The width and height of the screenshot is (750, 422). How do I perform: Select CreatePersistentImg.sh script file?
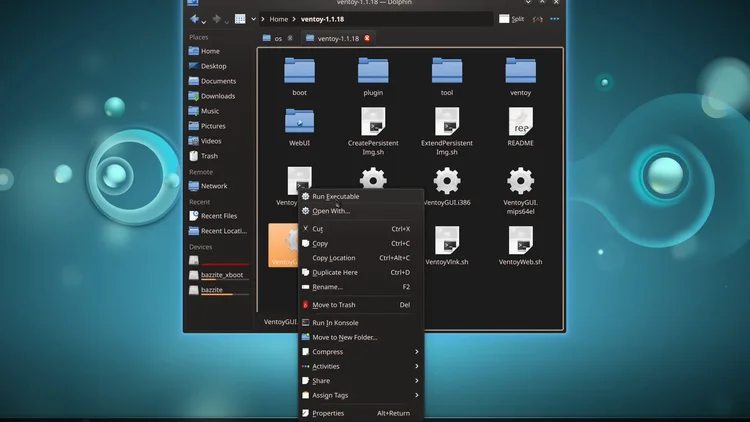pos(373,131)
